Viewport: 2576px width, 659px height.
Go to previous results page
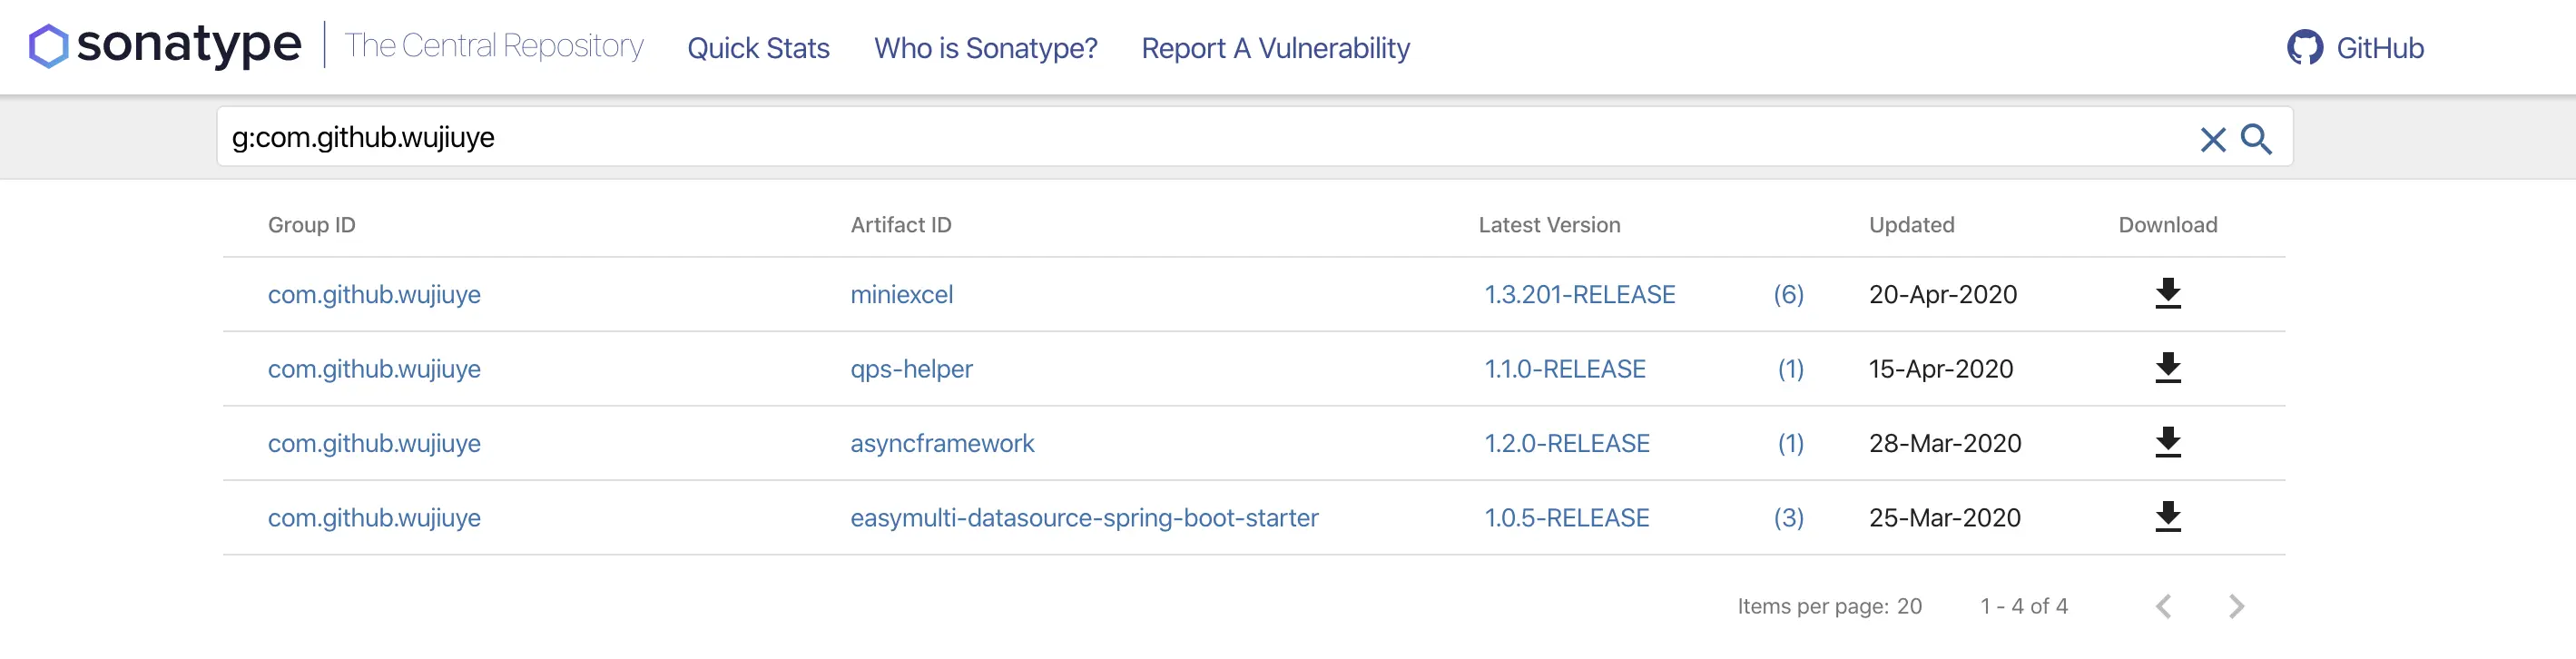pyautogui.click(x=2163, y=606)
